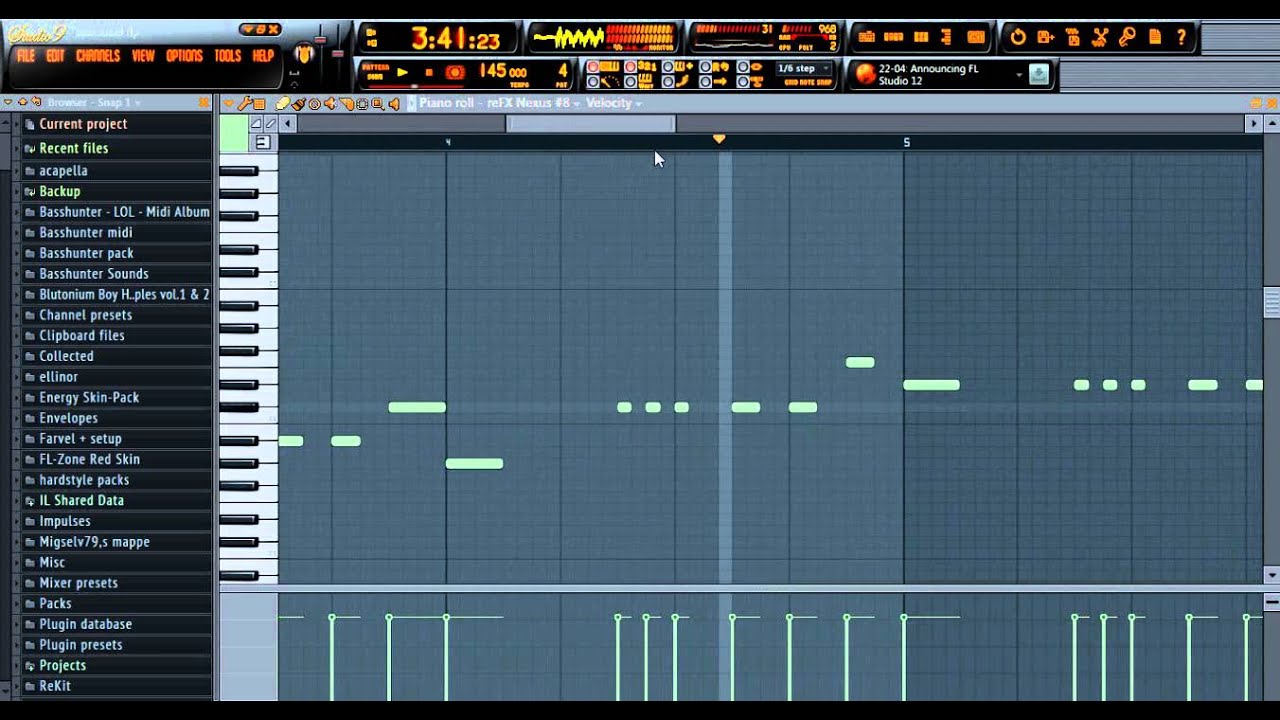The image size is (1280, 720).
Task: Open help with the question mark icon
Action: click(1181, 37)
